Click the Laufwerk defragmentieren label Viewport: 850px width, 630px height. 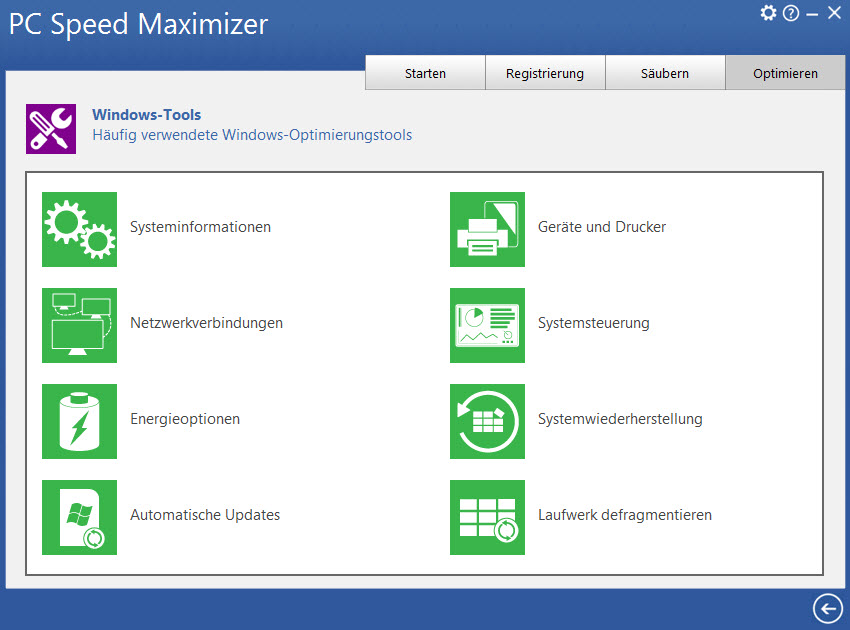(x=625, y=515)
